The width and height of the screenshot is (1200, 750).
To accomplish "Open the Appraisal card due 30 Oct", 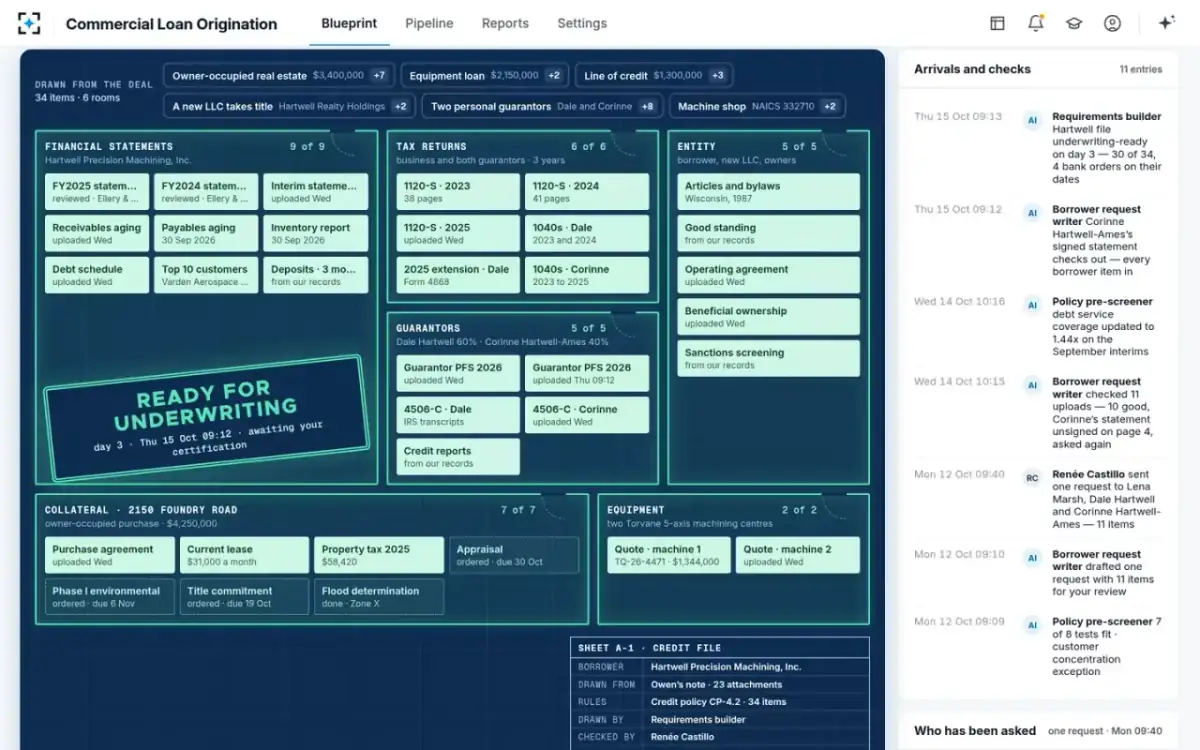I will [x=514, y=555].
